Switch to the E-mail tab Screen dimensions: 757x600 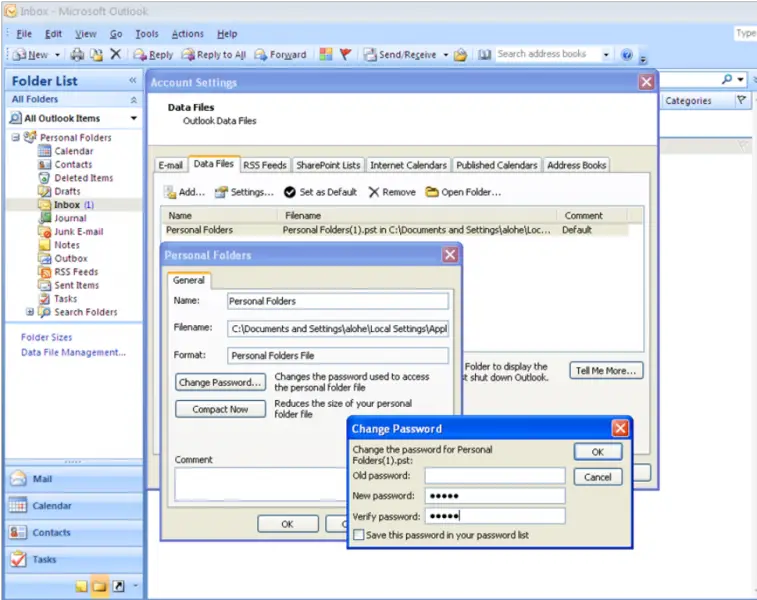tap(170, 165)
